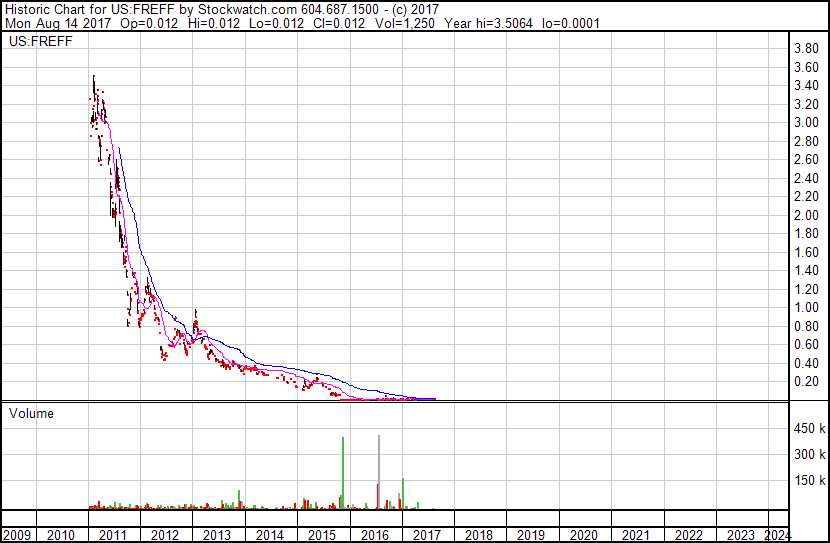Image resolution: width=830 pixels, height=543 pixels.
Task: Click the Year hi=3.5064 value
Action: pyautogui.click(x=488, y=24)
